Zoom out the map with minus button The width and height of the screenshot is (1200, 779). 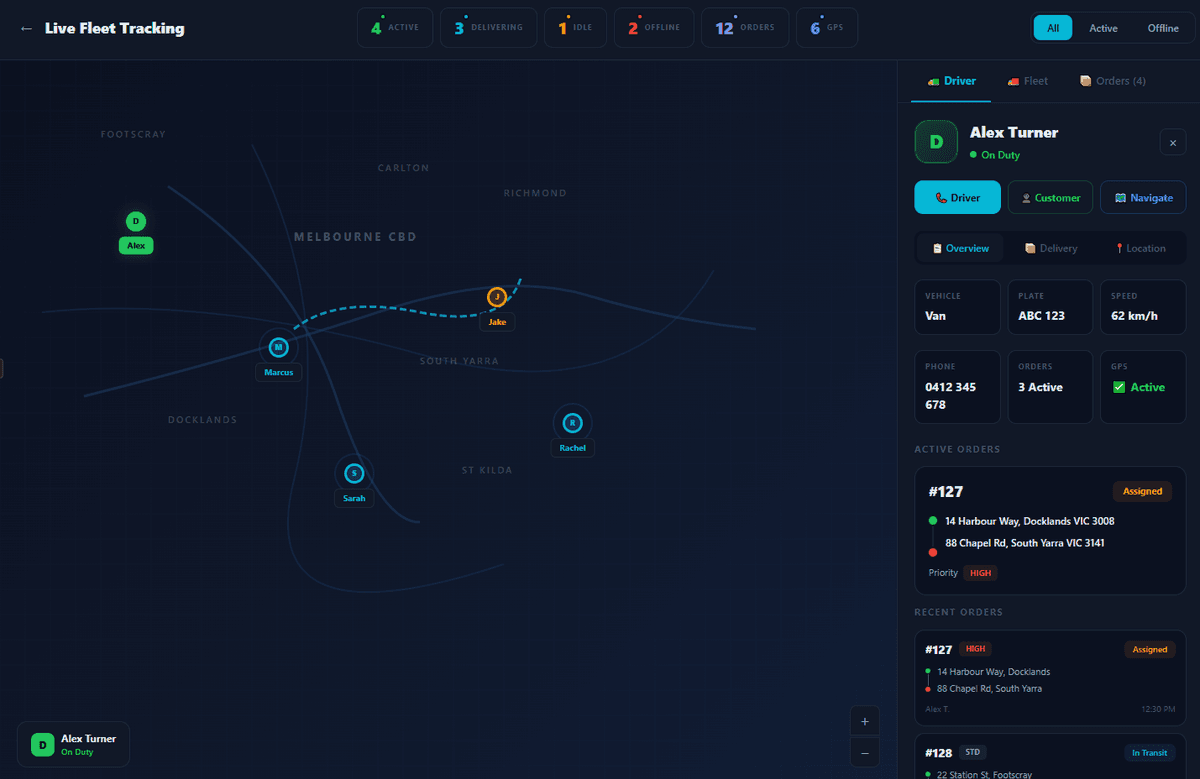[x=864, y=753]
